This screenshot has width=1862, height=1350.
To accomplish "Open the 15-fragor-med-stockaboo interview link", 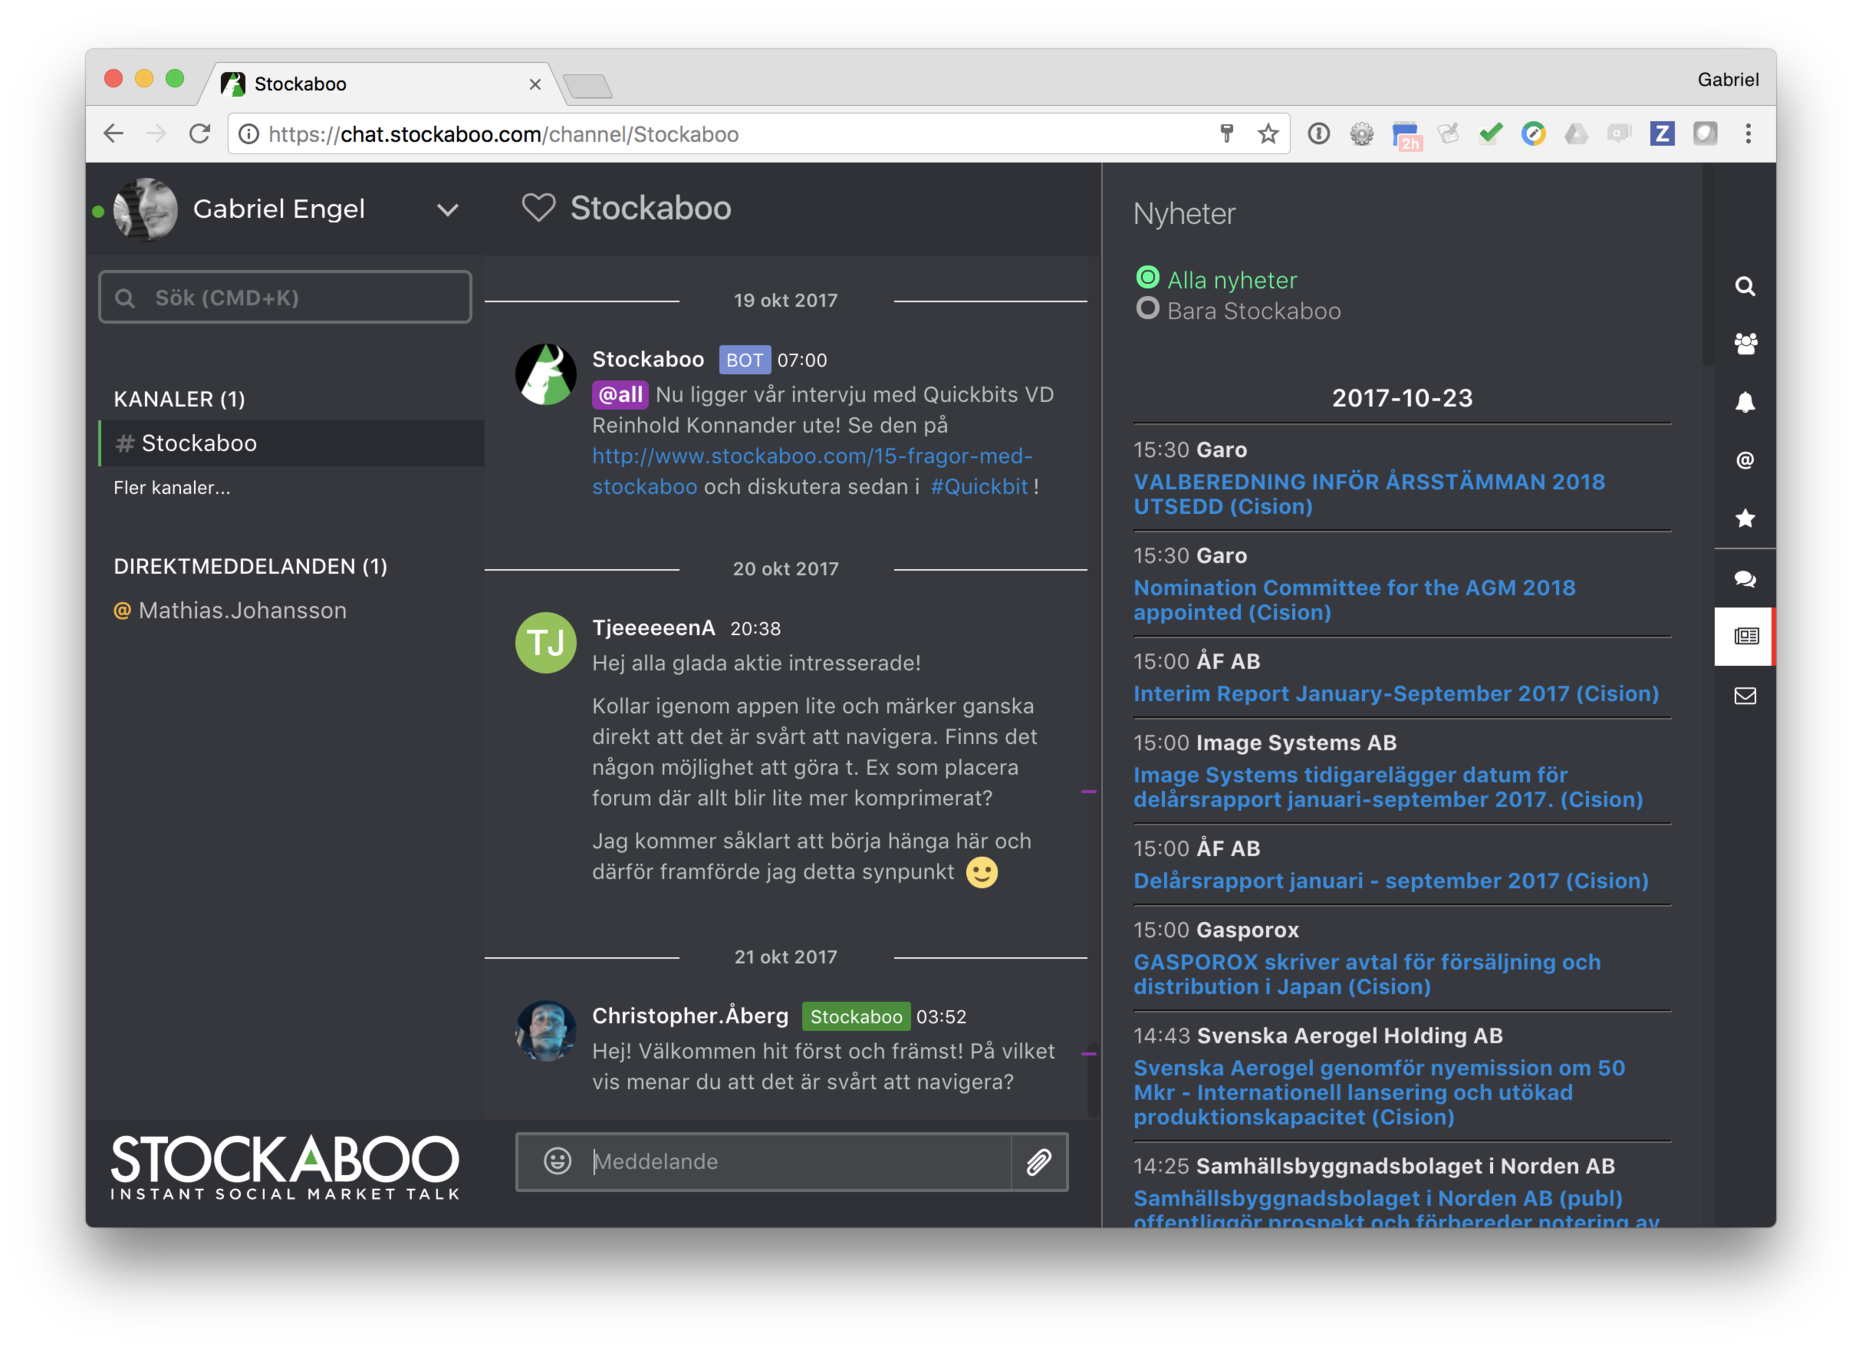I will point(812,471).
